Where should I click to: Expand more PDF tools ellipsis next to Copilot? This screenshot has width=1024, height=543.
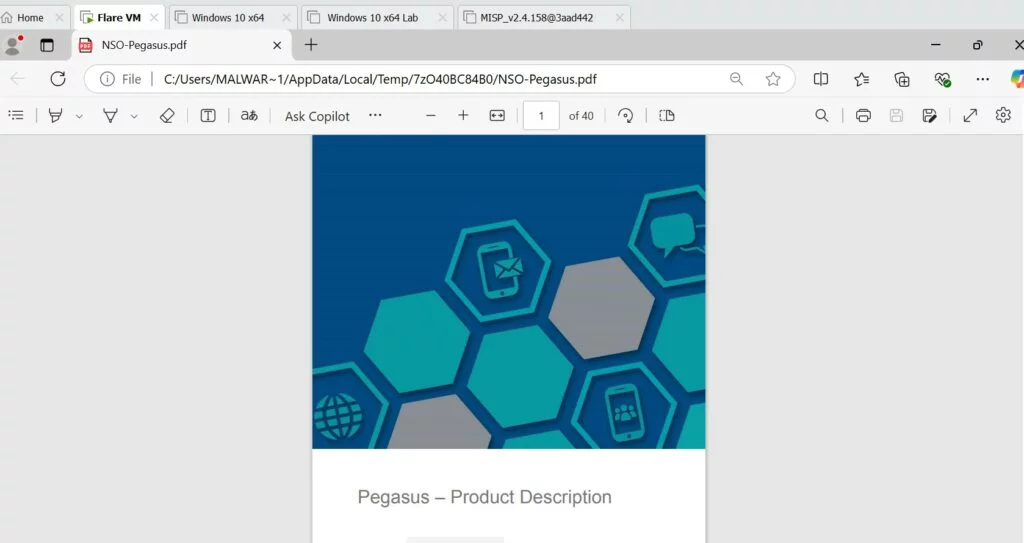pyautogui.click(x=375, y=116)
